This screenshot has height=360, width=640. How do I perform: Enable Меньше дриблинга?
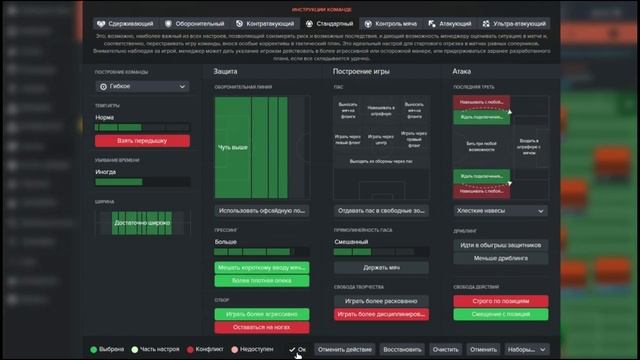(x=501, y=258)
